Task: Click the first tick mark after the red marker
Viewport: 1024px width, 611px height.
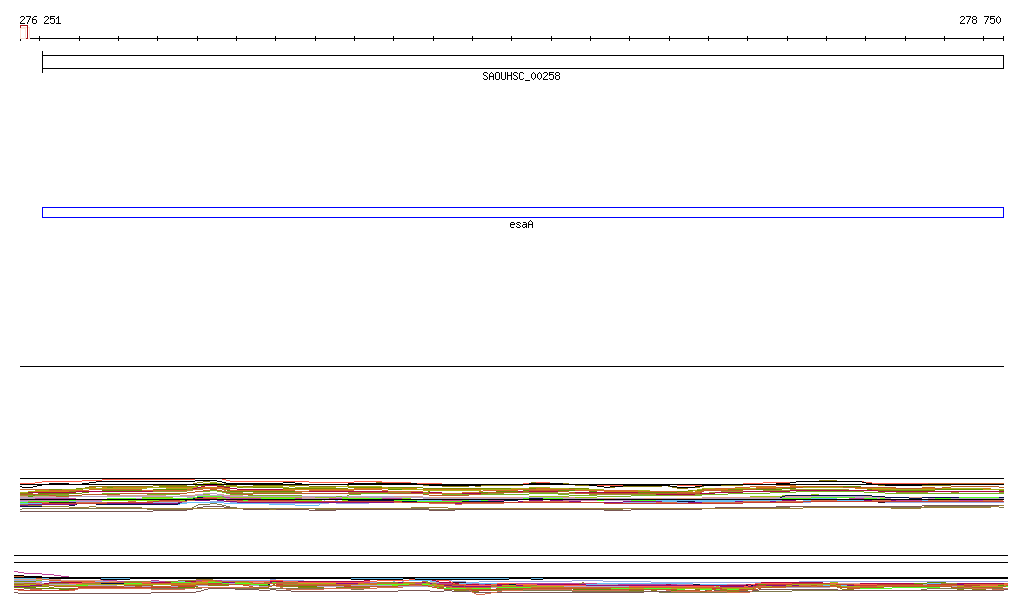Action: pyautogui.click(x=40, y=39)
